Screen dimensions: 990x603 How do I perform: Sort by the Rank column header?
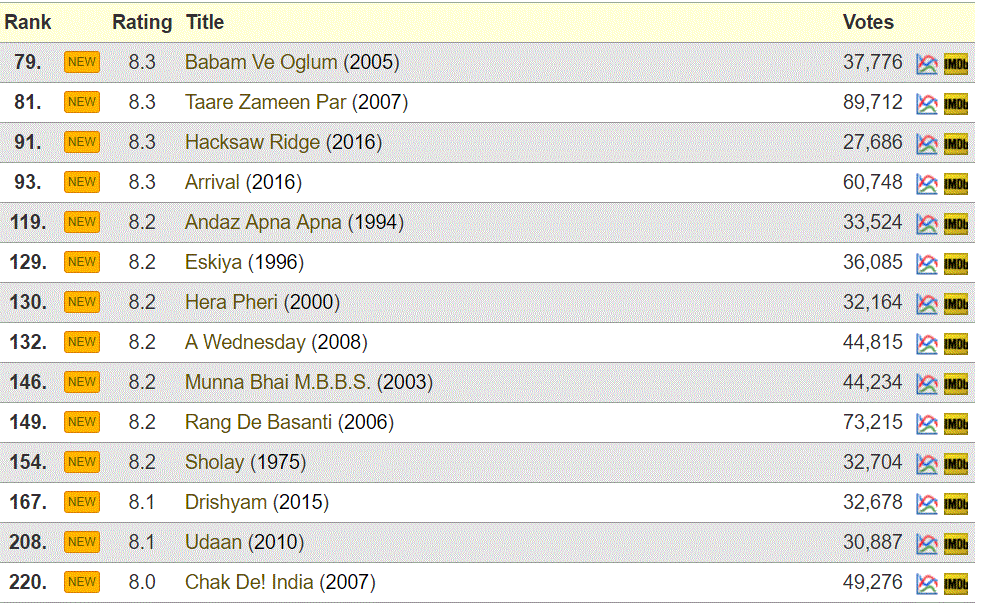[x=28, y=22]
